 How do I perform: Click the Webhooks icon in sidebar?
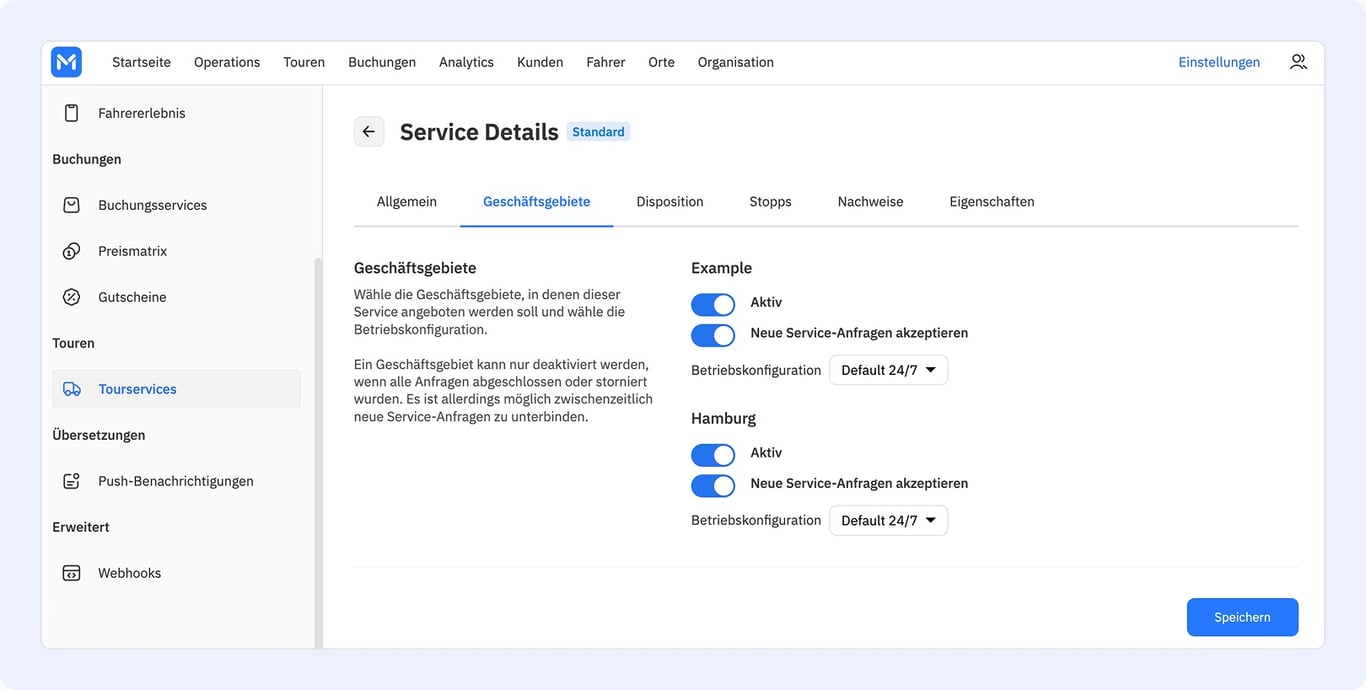click(71, 573)
